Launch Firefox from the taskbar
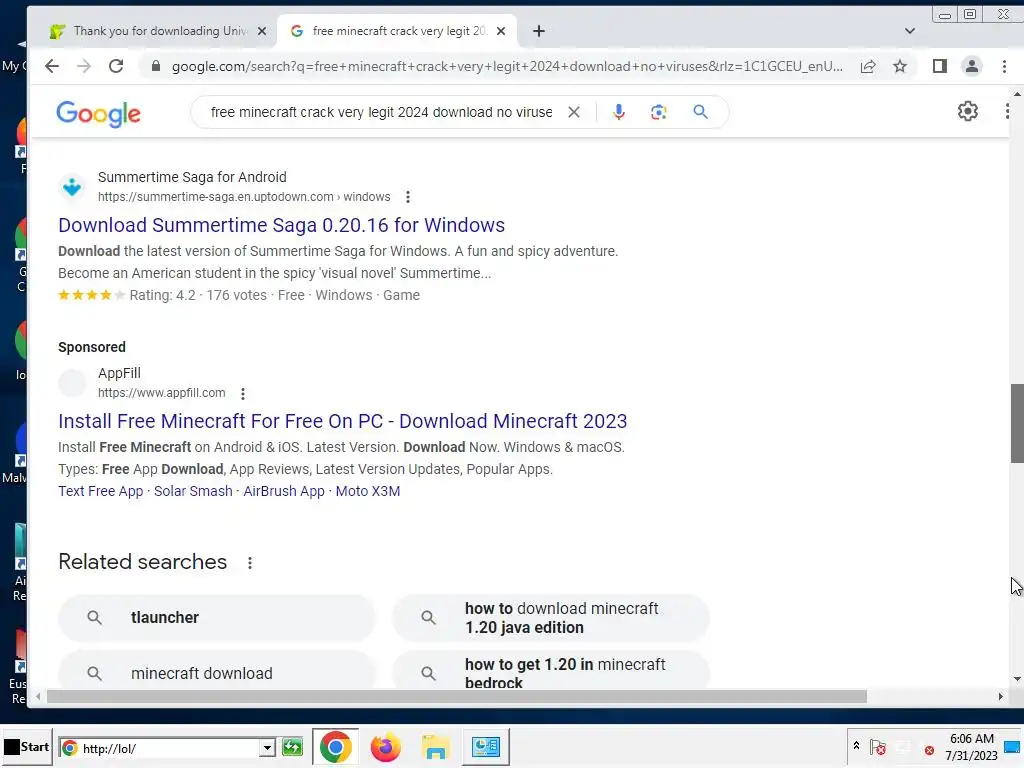The image size is (1024, 768). (385, 747)
